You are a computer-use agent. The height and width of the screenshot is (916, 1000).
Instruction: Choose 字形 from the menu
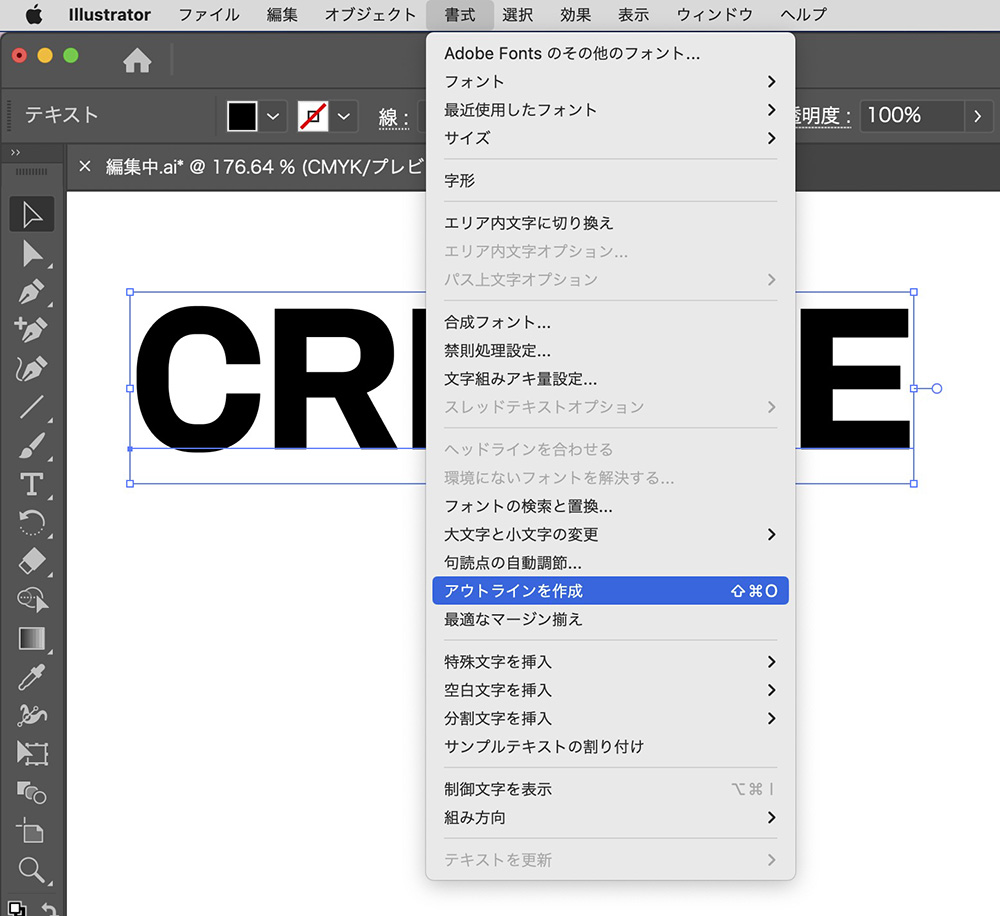pos(610,181)
